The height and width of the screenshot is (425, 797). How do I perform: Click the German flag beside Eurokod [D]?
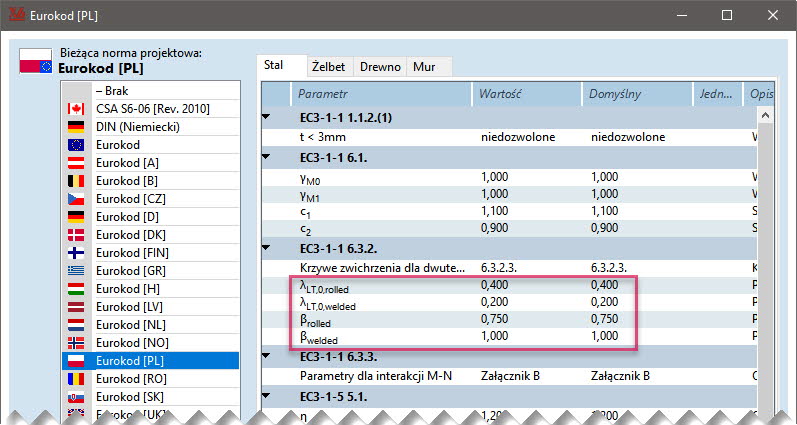[x=76, y=217]
